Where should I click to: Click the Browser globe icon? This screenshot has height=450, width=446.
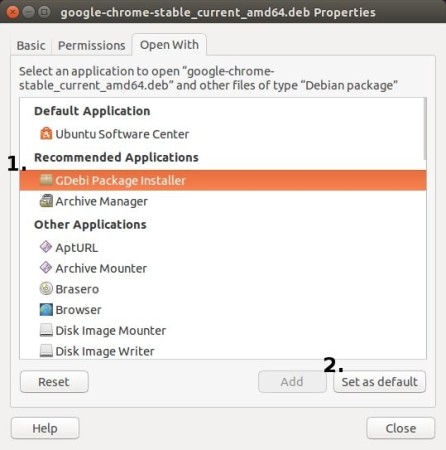(46, 309)
